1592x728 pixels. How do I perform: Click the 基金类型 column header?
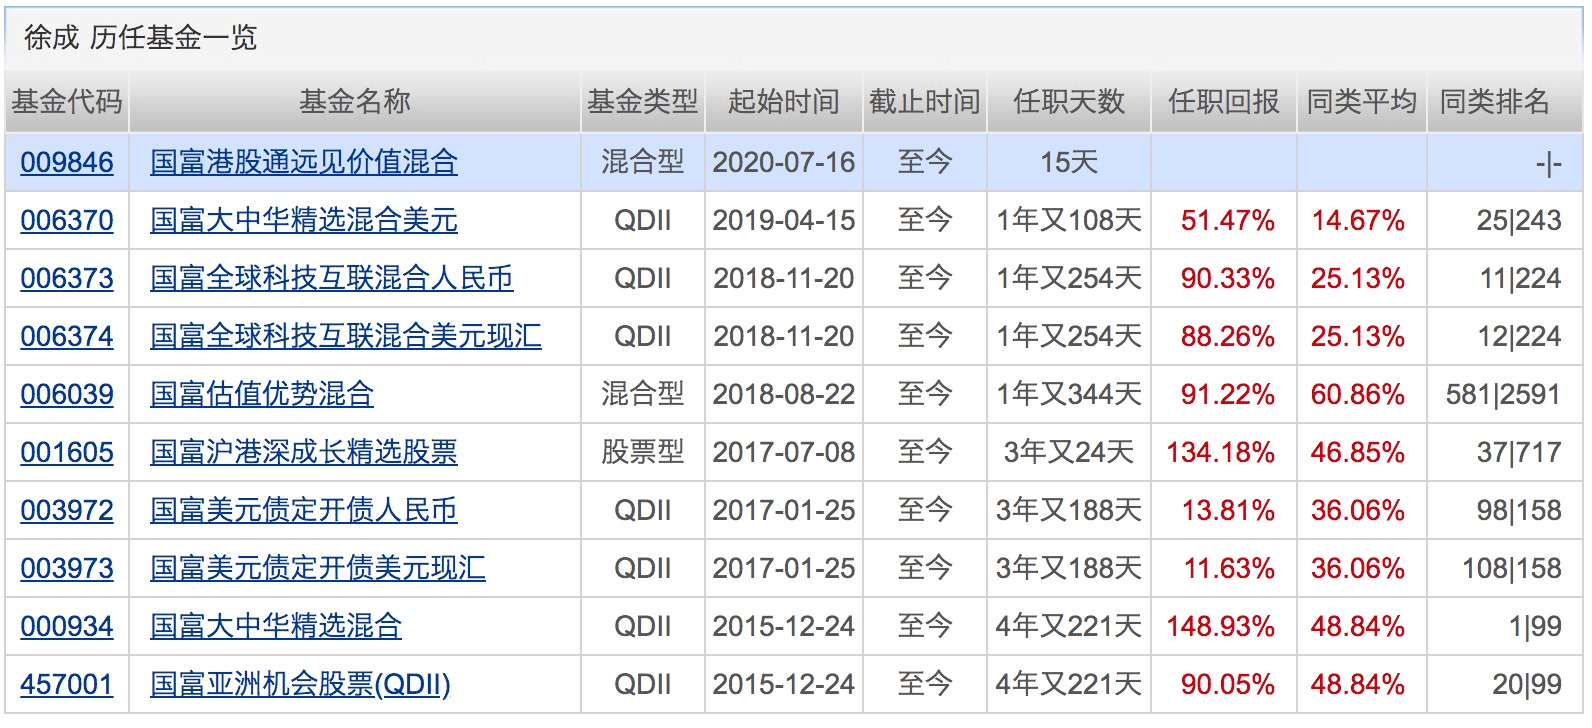(643, 102)
